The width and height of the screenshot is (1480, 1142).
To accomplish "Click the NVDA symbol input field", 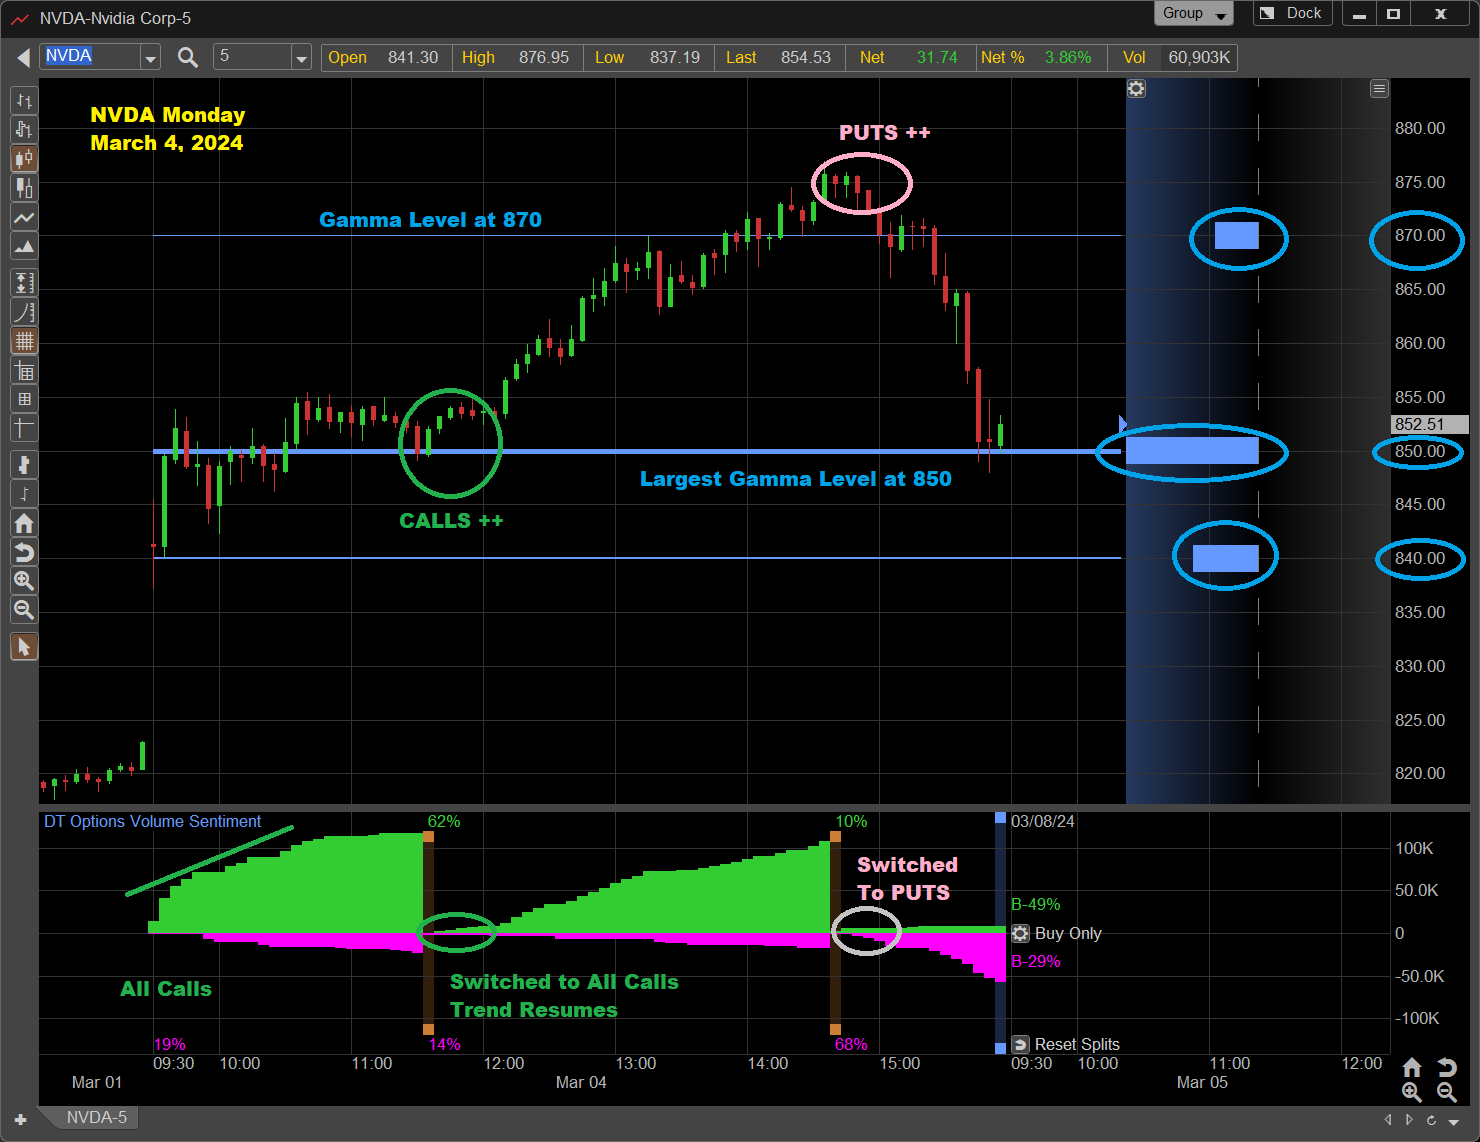I will click(x=91, y=57).
